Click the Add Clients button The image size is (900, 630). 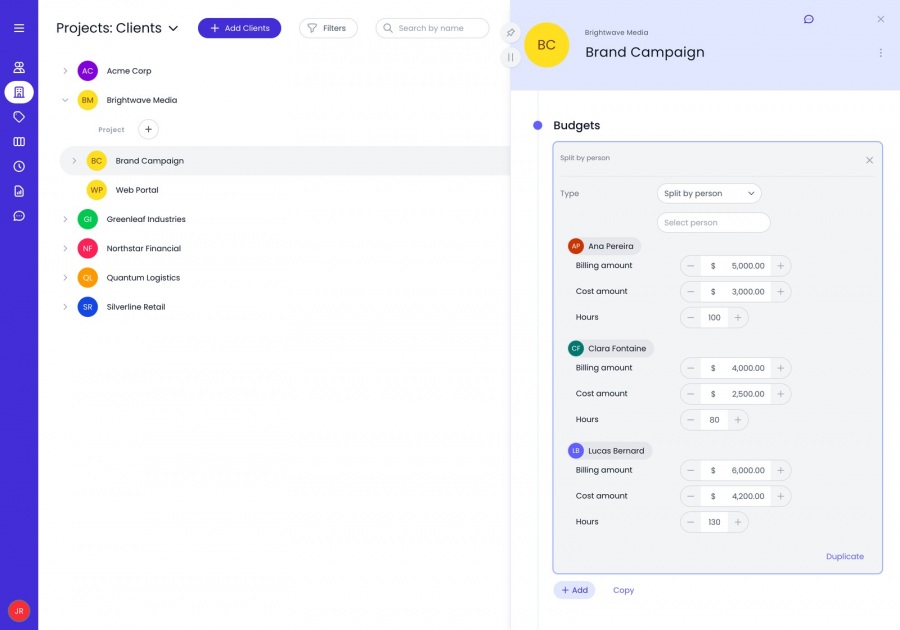(x=239, y=28)
